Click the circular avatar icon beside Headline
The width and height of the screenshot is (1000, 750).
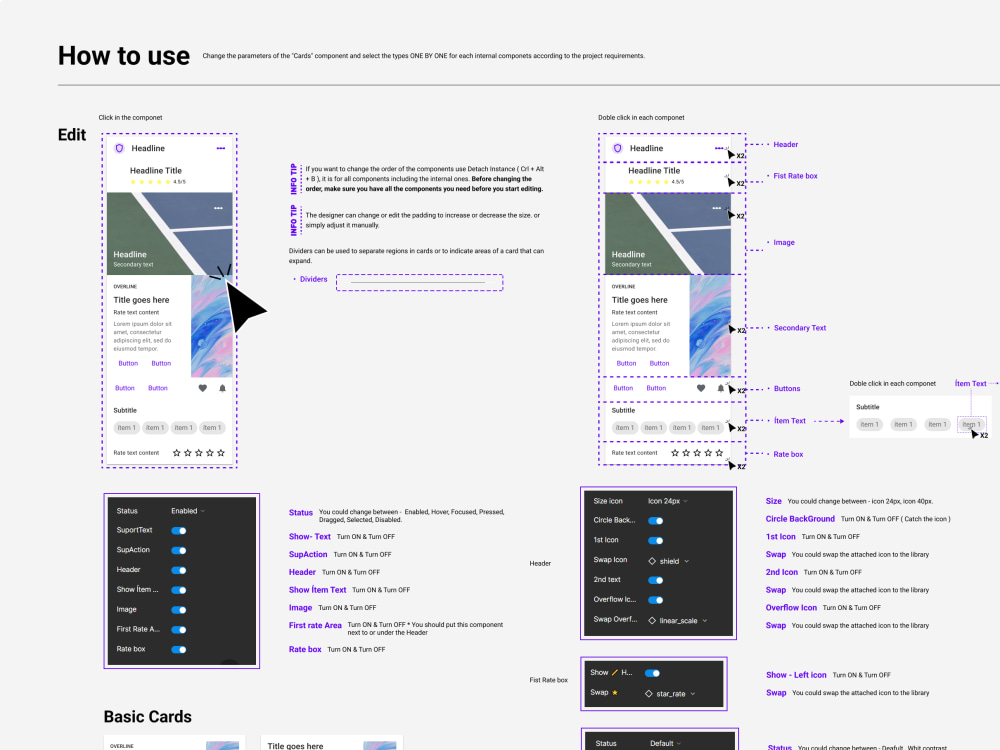pyautogui.click(x=118, y=149)
